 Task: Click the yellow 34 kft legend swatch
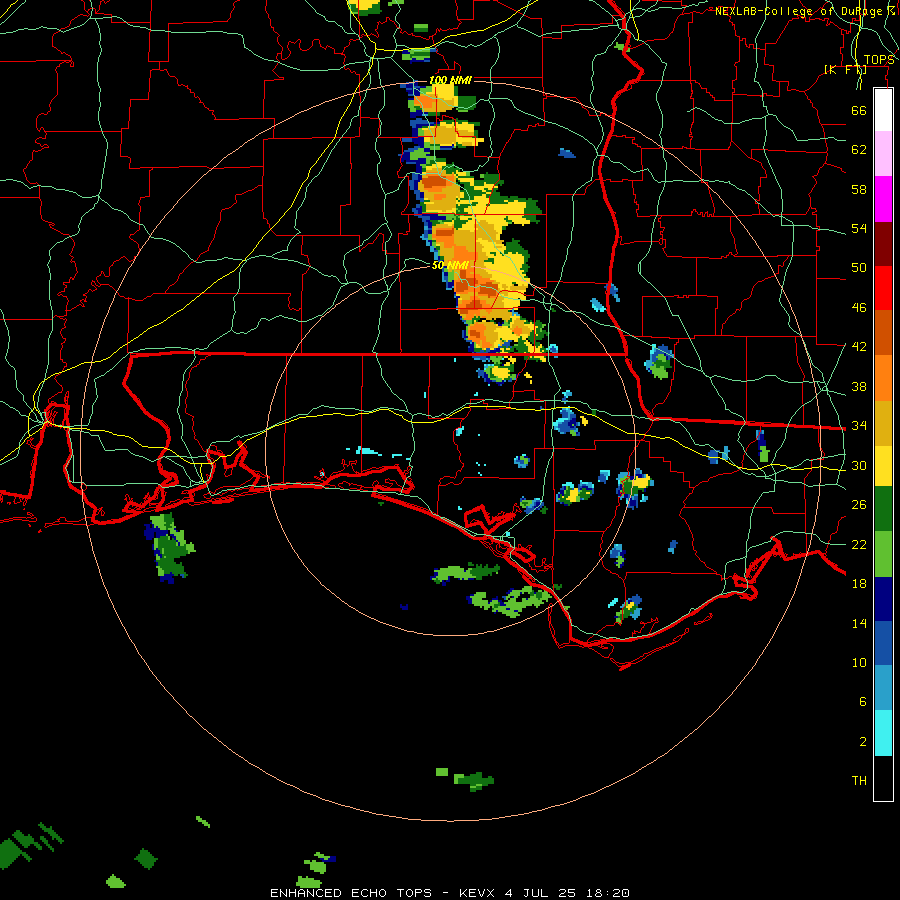[883, 465]
